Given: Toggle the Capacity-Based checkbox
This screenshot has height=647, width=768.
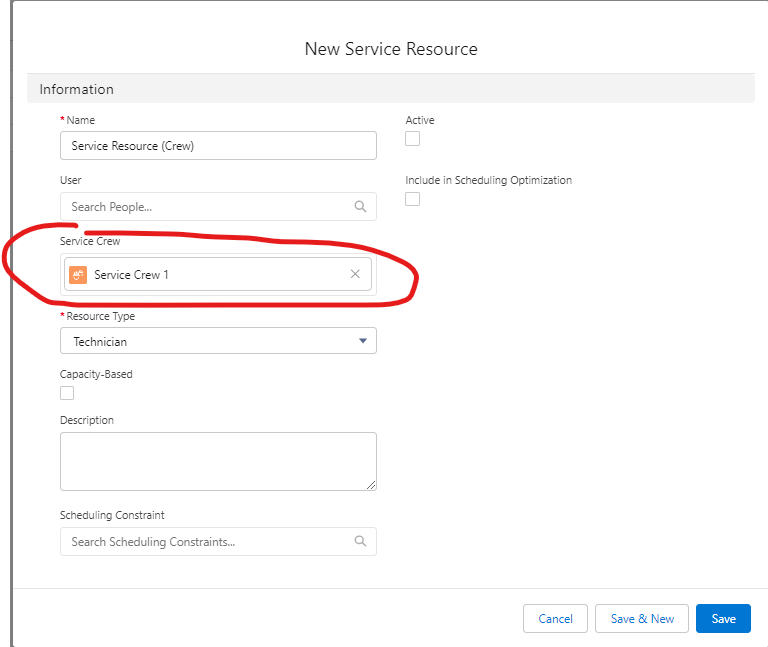Looking at the screenshot, I should tap(67, 393).
